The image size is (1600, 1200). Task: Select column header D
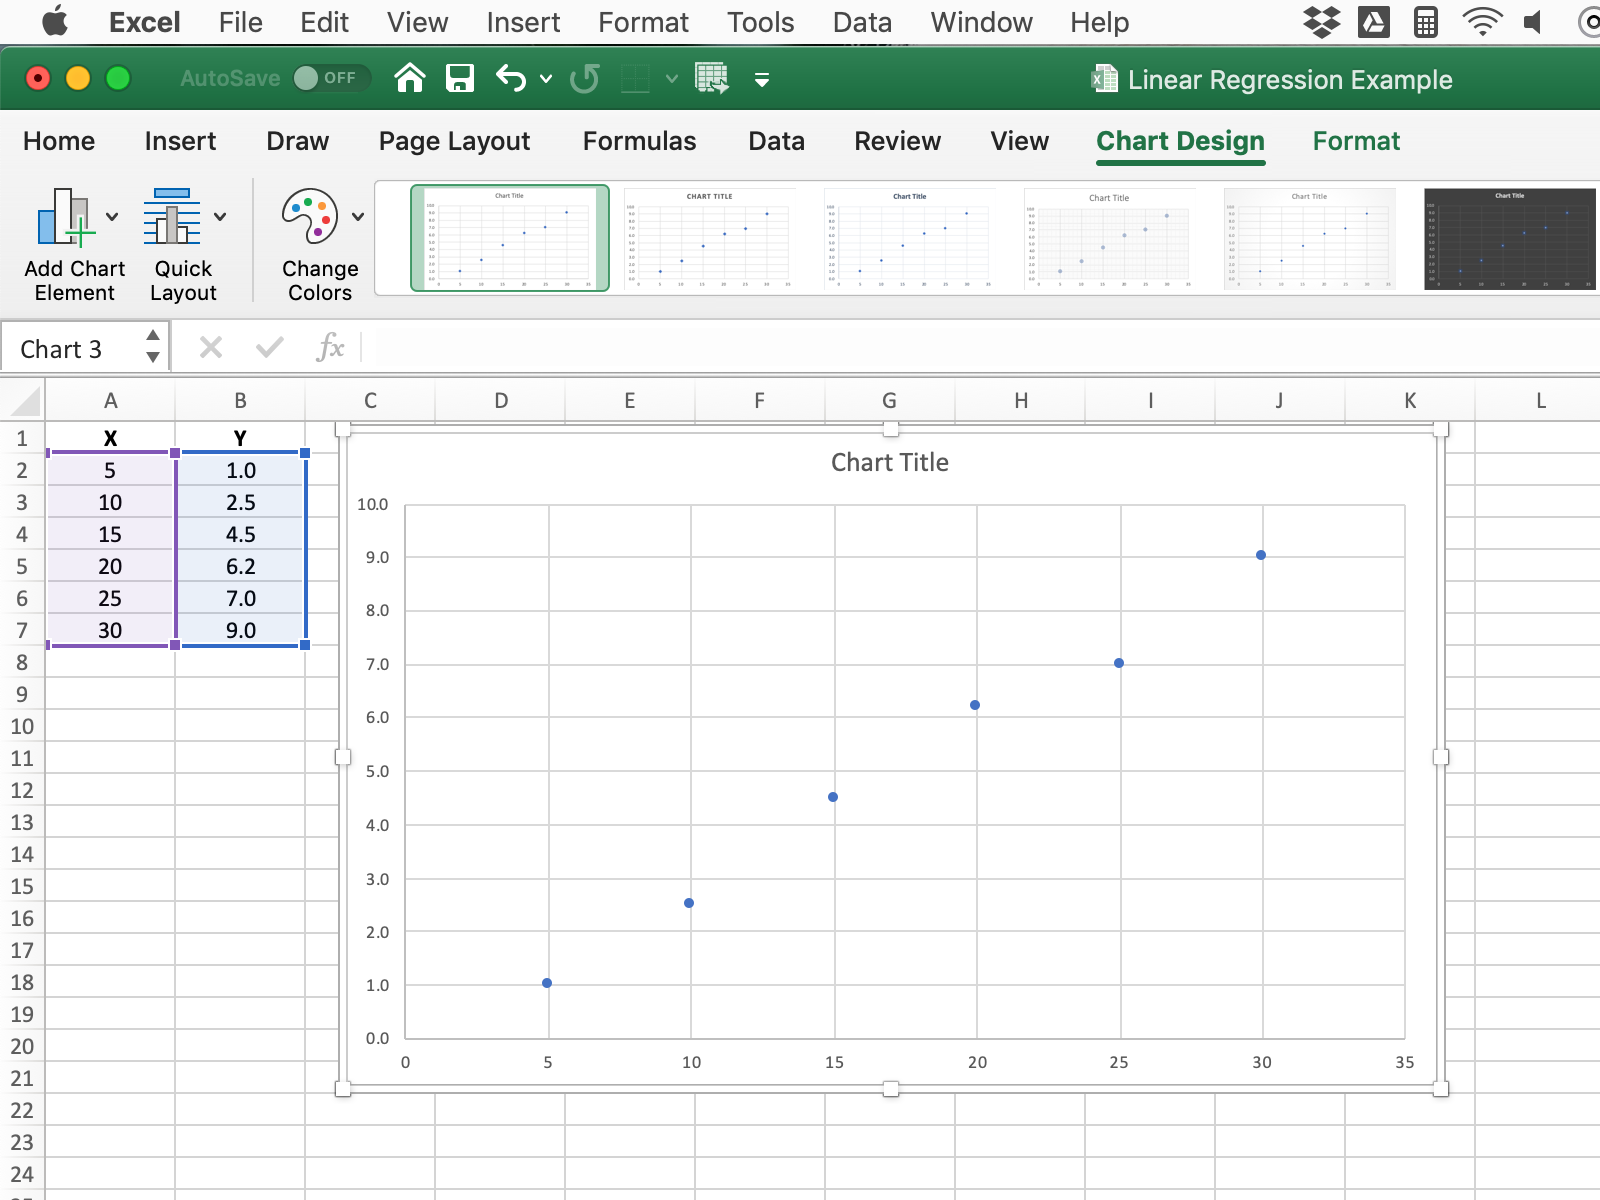coord(500,401)
